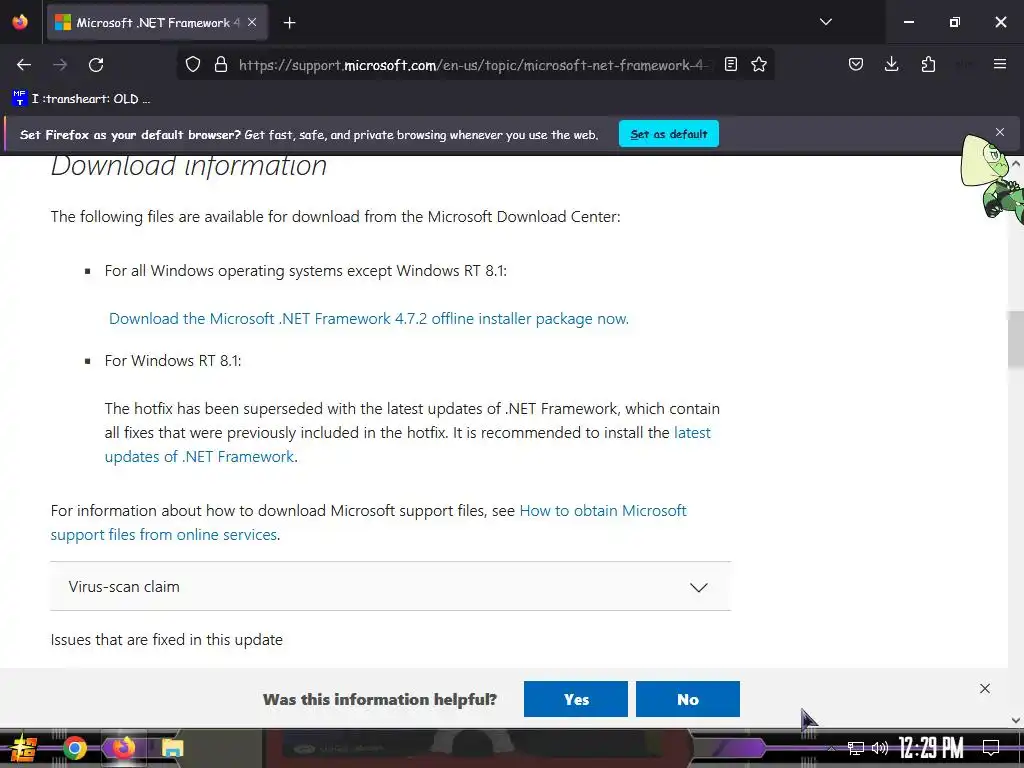Save page to Pocket

[856, 64]
